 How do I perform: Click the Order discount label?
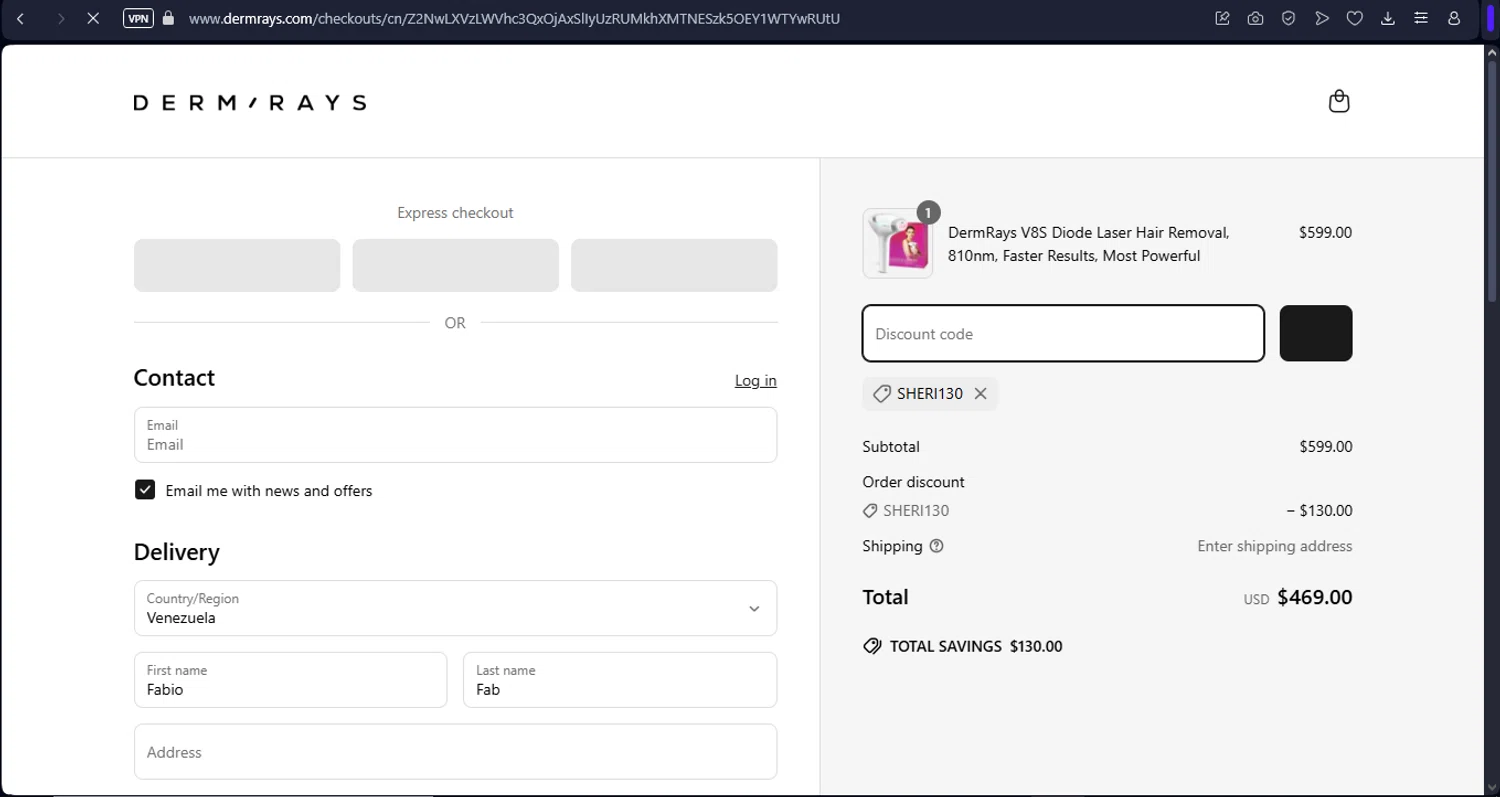tap(913, 481)
